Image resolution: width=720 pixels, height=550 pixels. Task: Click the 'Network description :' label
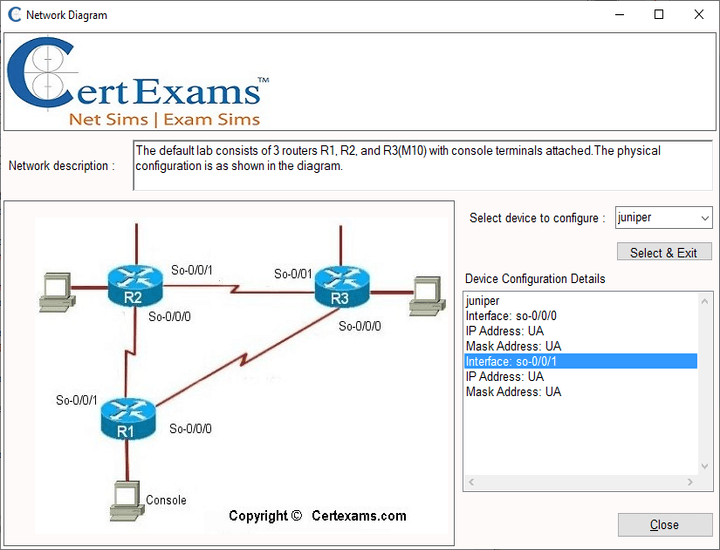pos(62,165)
